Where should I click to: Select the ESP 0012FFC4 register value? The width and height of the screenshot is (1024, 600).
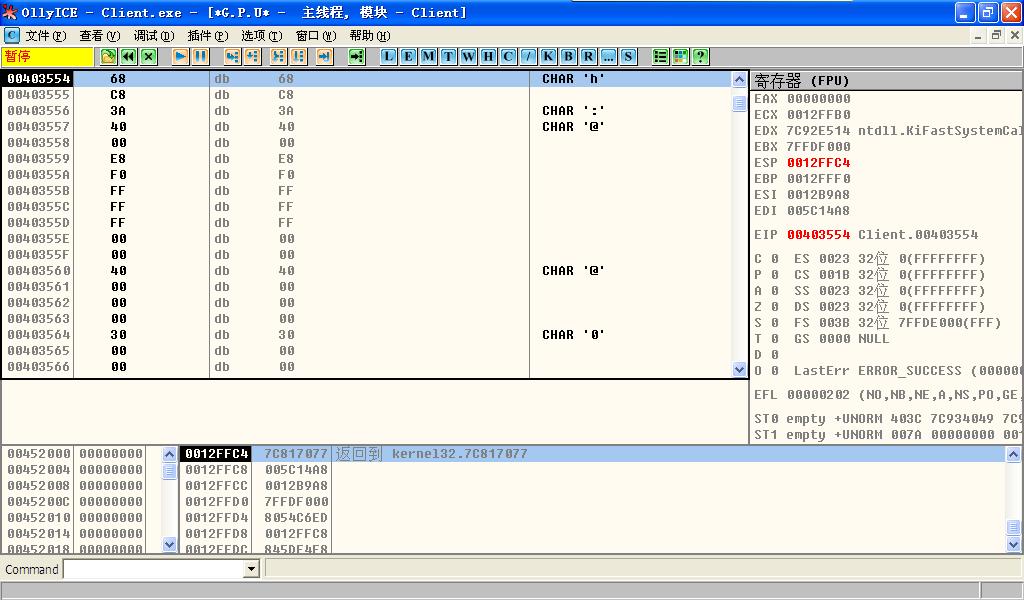pos(818,163)
